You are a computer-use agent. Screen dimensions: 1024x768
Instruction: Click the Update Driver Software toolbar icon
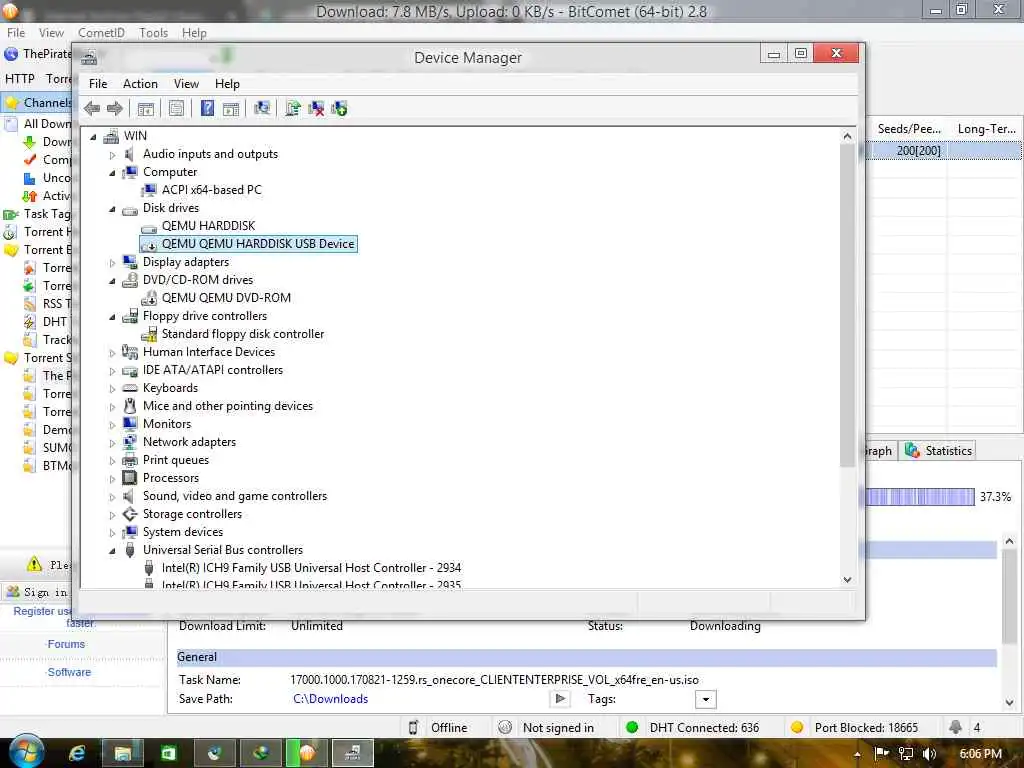pyautogui.click(x=293, y=108)
